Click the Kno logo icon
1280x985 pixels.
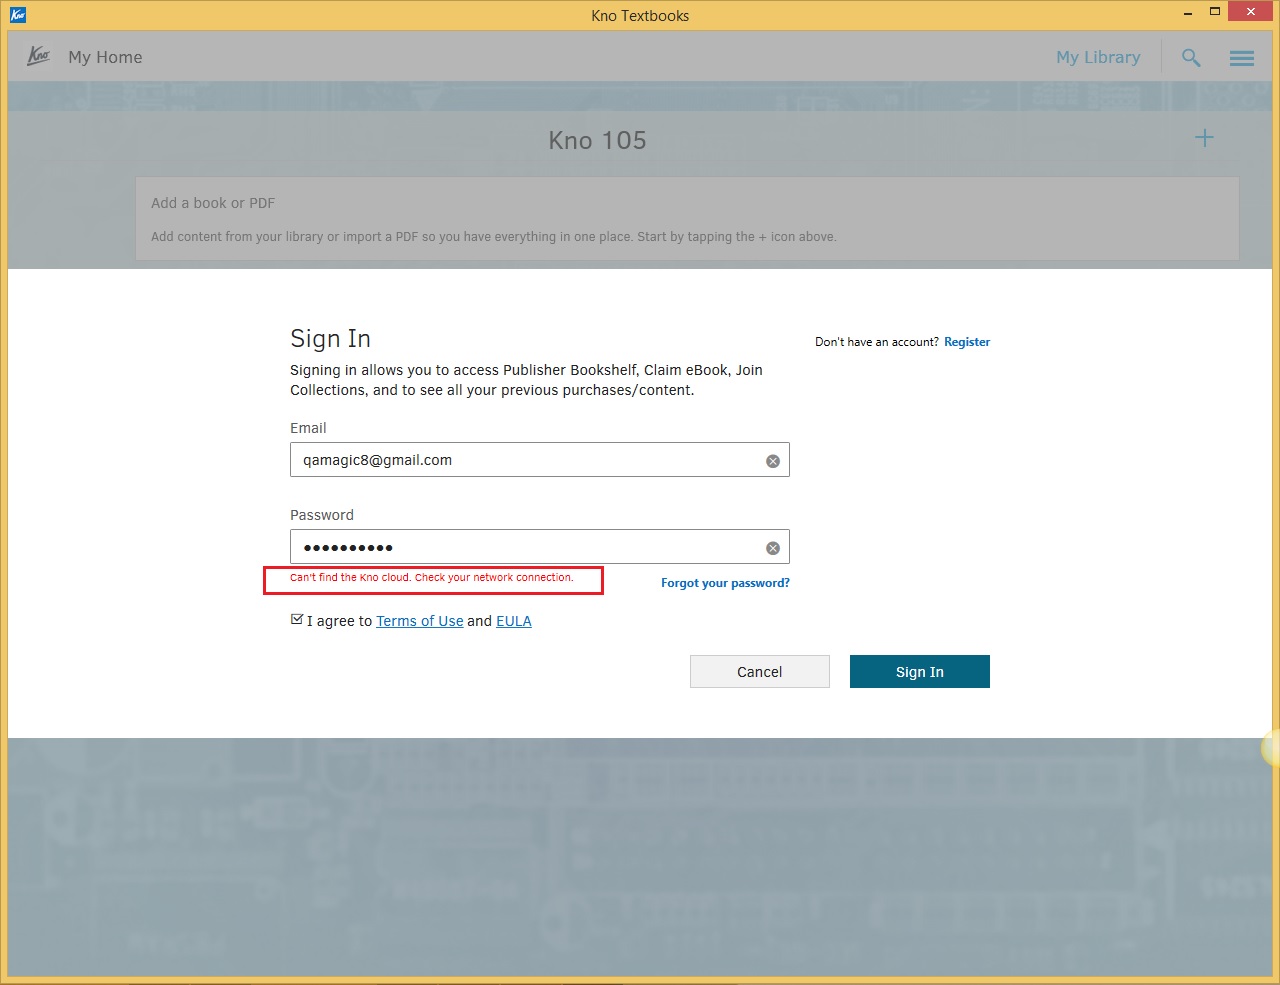pos(39,56)
